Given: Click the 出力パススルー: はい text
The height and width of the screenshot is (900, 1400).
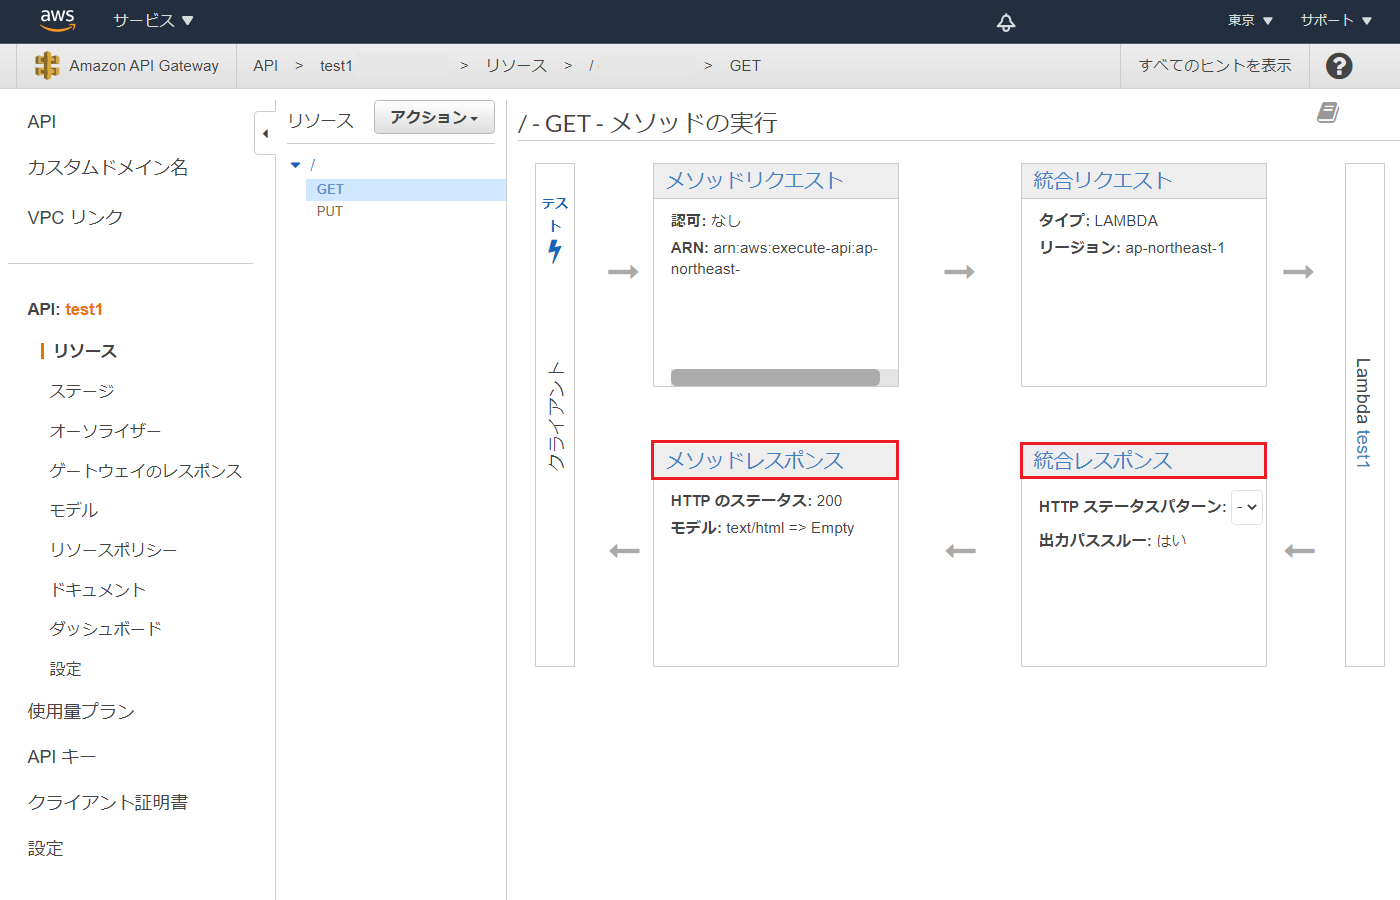Looking at the screenshot, I should pyautogui.click(x=1112, y=540).
